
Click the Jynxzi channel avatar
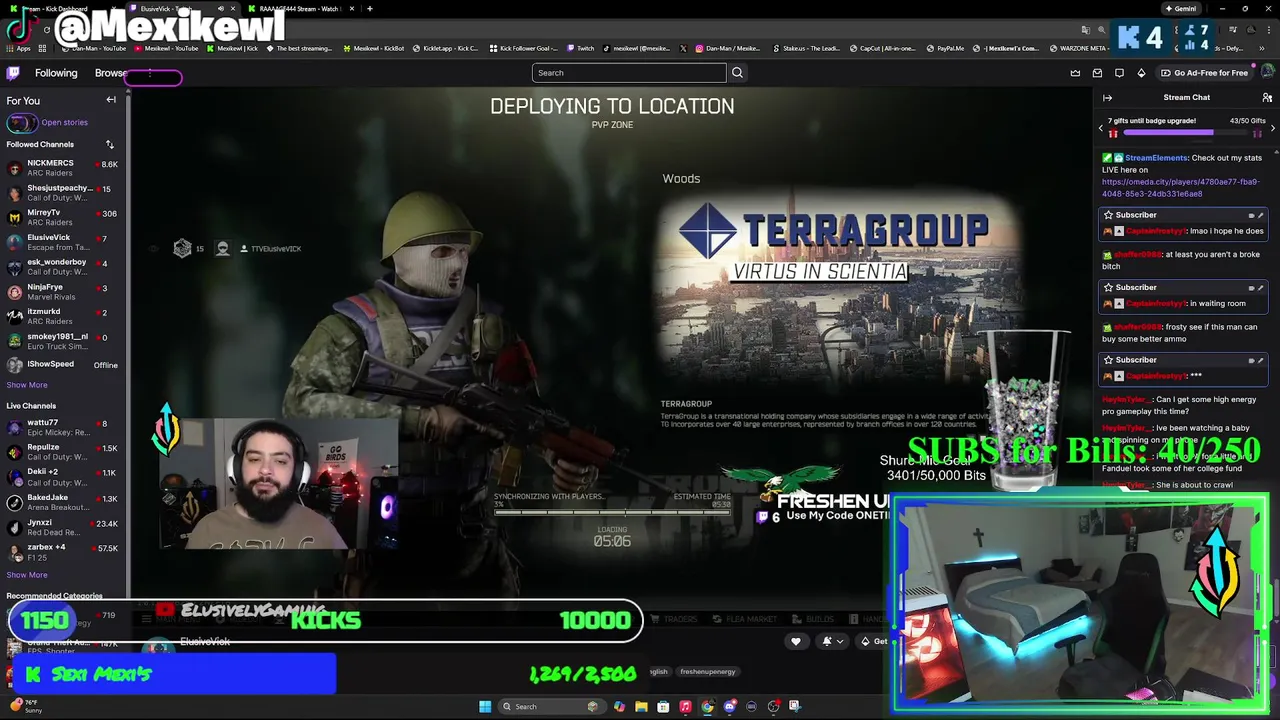coord(14,527)
